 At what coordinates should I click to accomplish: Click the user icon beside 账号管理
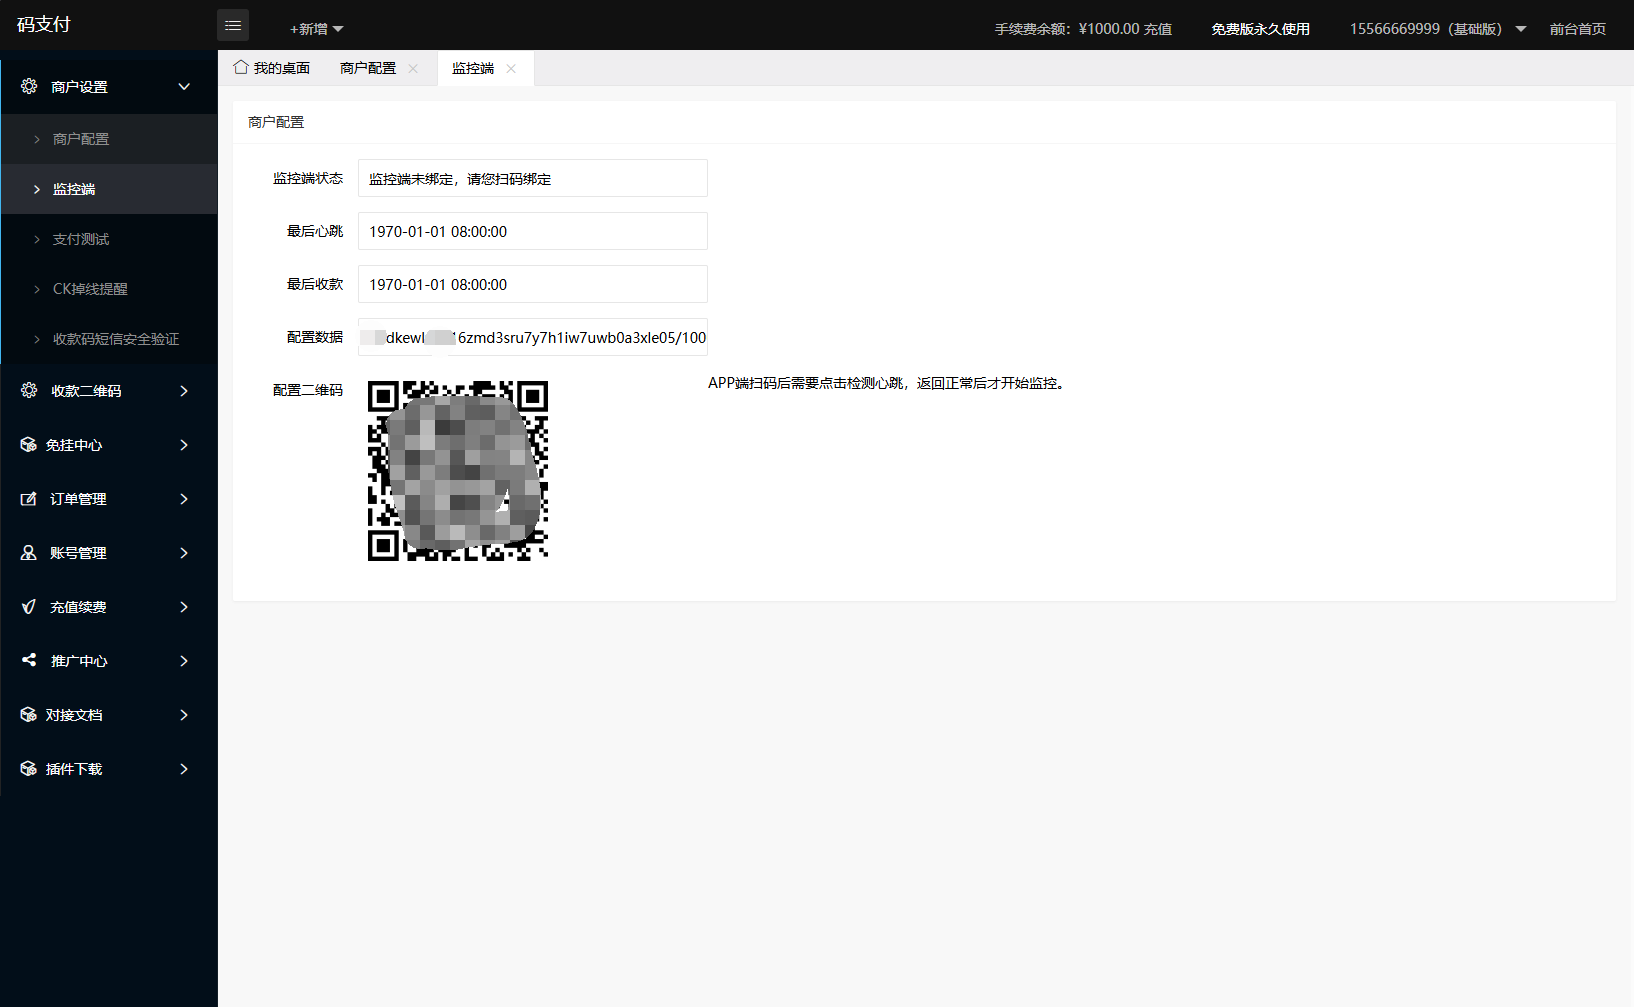[x=29, y=553]
